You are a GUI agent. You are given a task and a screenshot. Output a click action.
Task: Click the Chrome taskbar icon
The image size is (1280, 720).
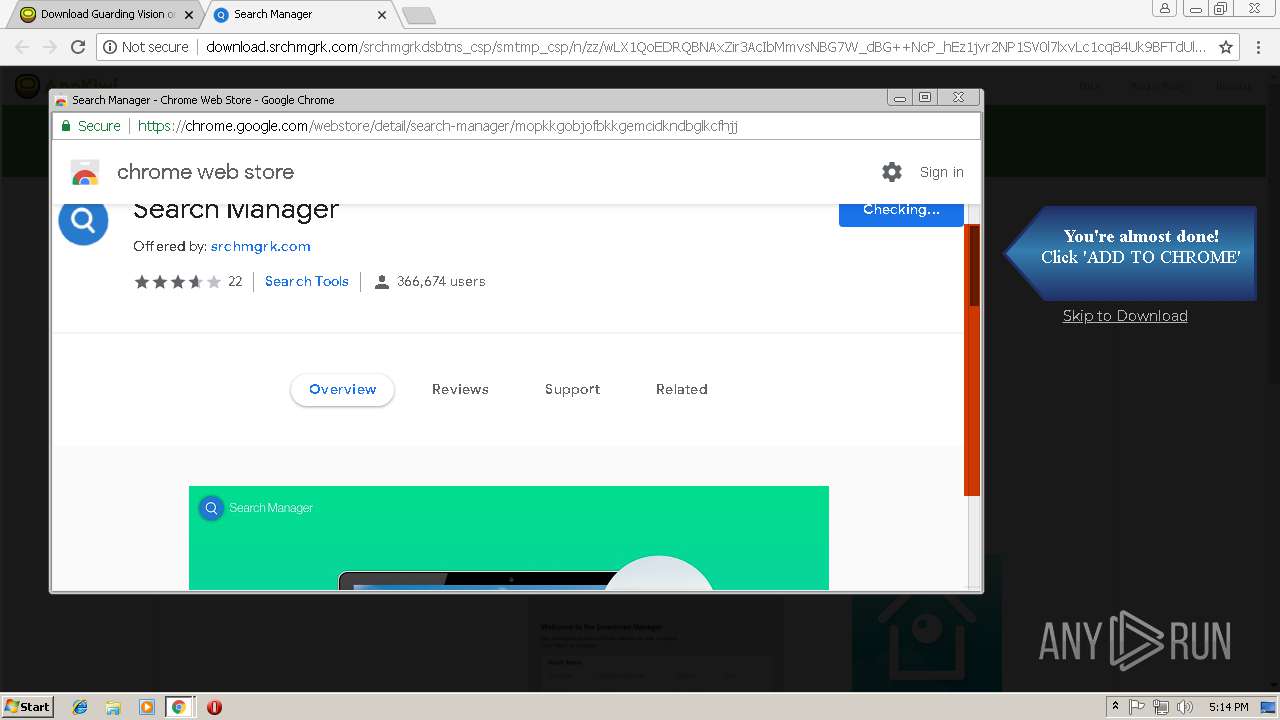tap(179, 707)
